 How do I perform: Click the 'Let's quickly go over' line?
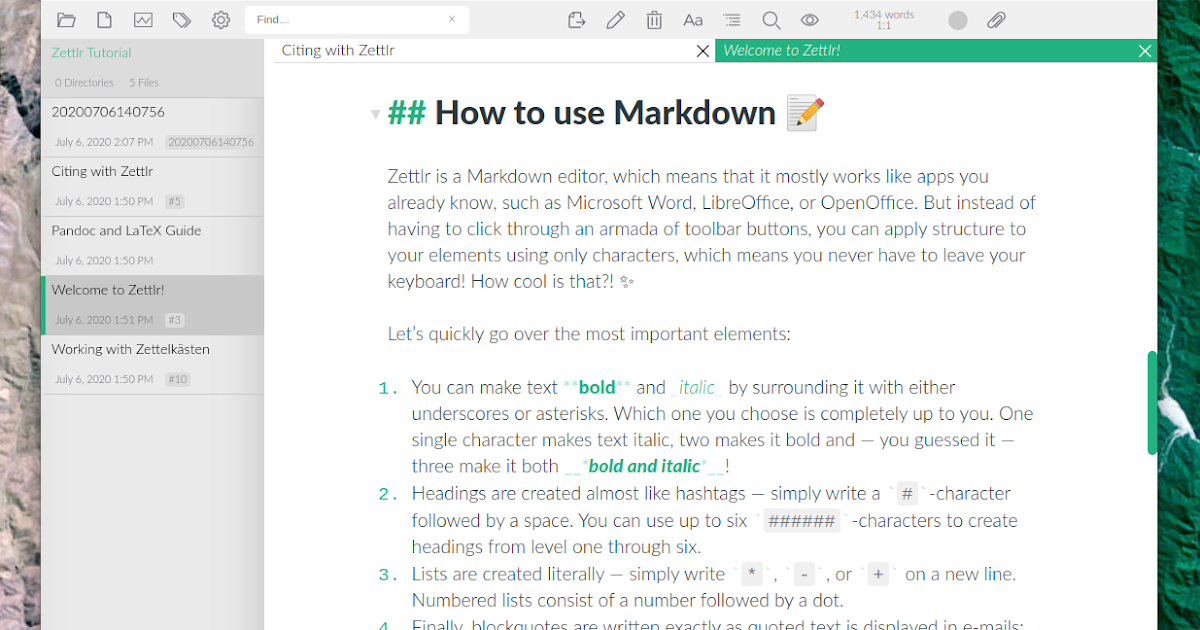click(x=589, y=334)
